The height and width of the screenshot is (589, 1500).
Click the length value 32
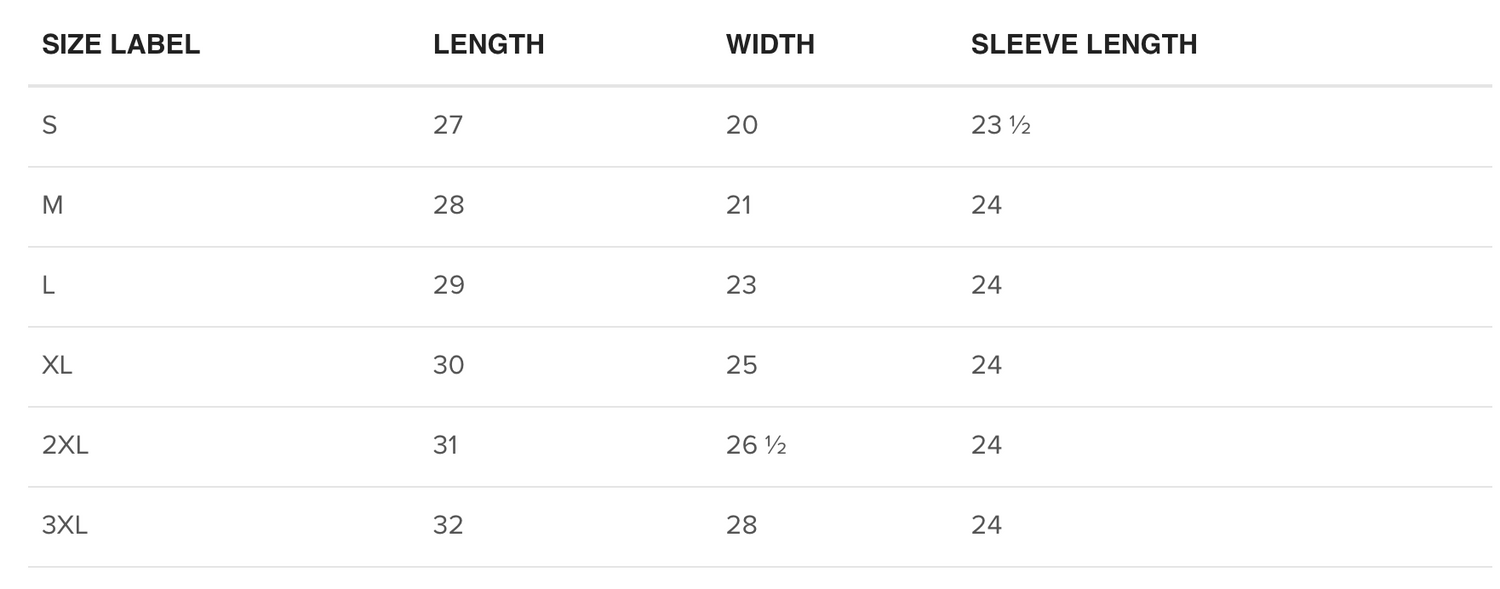(448, 525)
